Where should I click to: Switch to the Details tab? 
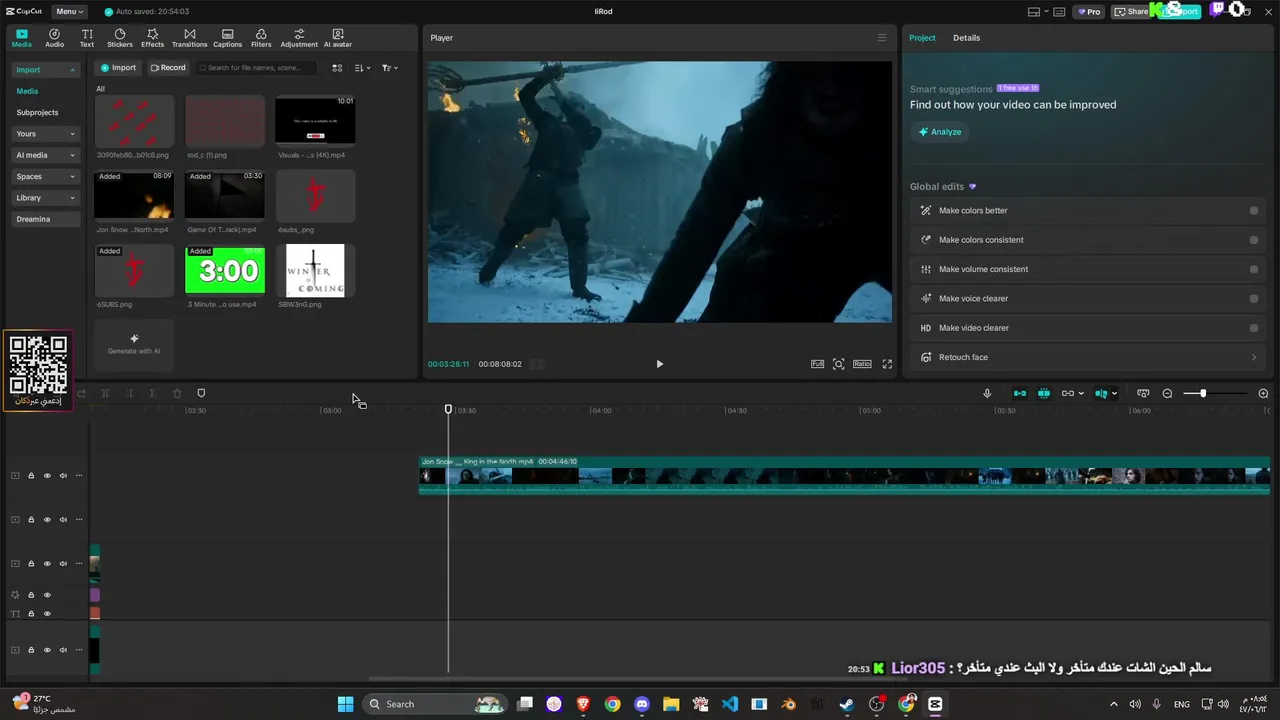[966, 38]
